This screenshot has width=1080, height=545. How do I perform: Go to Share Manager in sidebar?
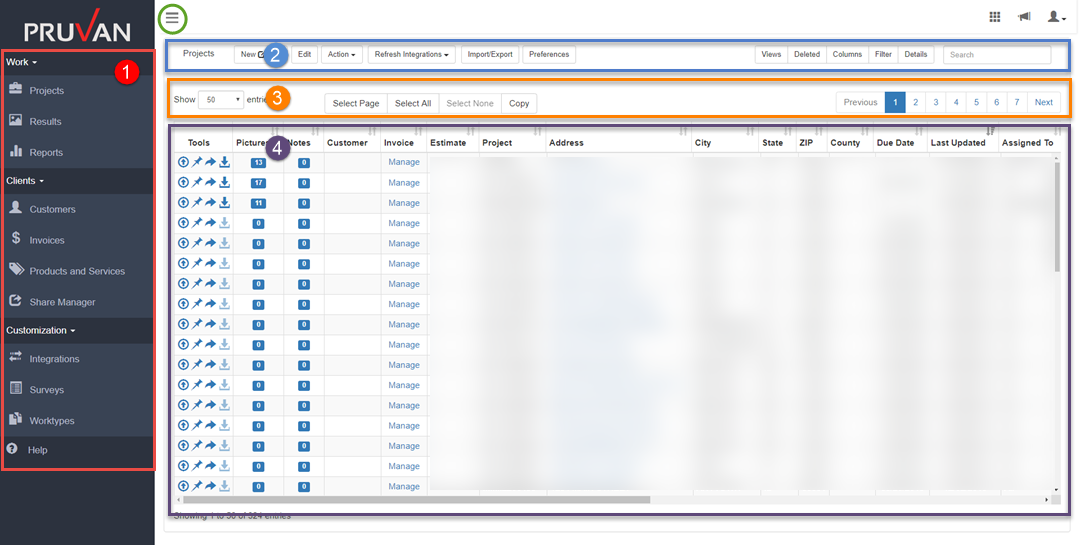pyautogui.click(x=62, y=302)
